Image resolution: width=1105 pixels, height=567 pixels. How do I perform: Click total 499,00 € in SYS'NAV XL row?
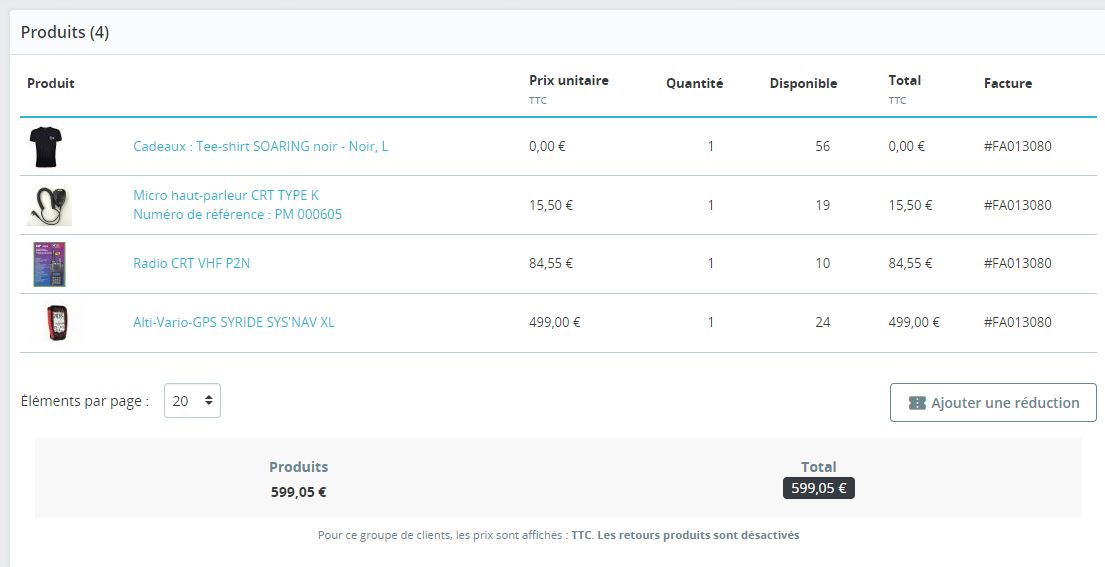tap(914, 323)
